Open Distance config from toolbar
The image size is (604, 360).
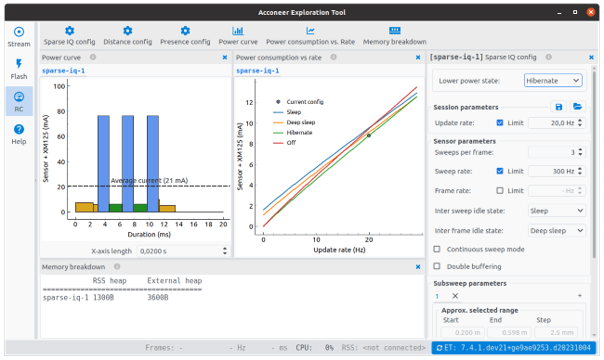(128, 36)
